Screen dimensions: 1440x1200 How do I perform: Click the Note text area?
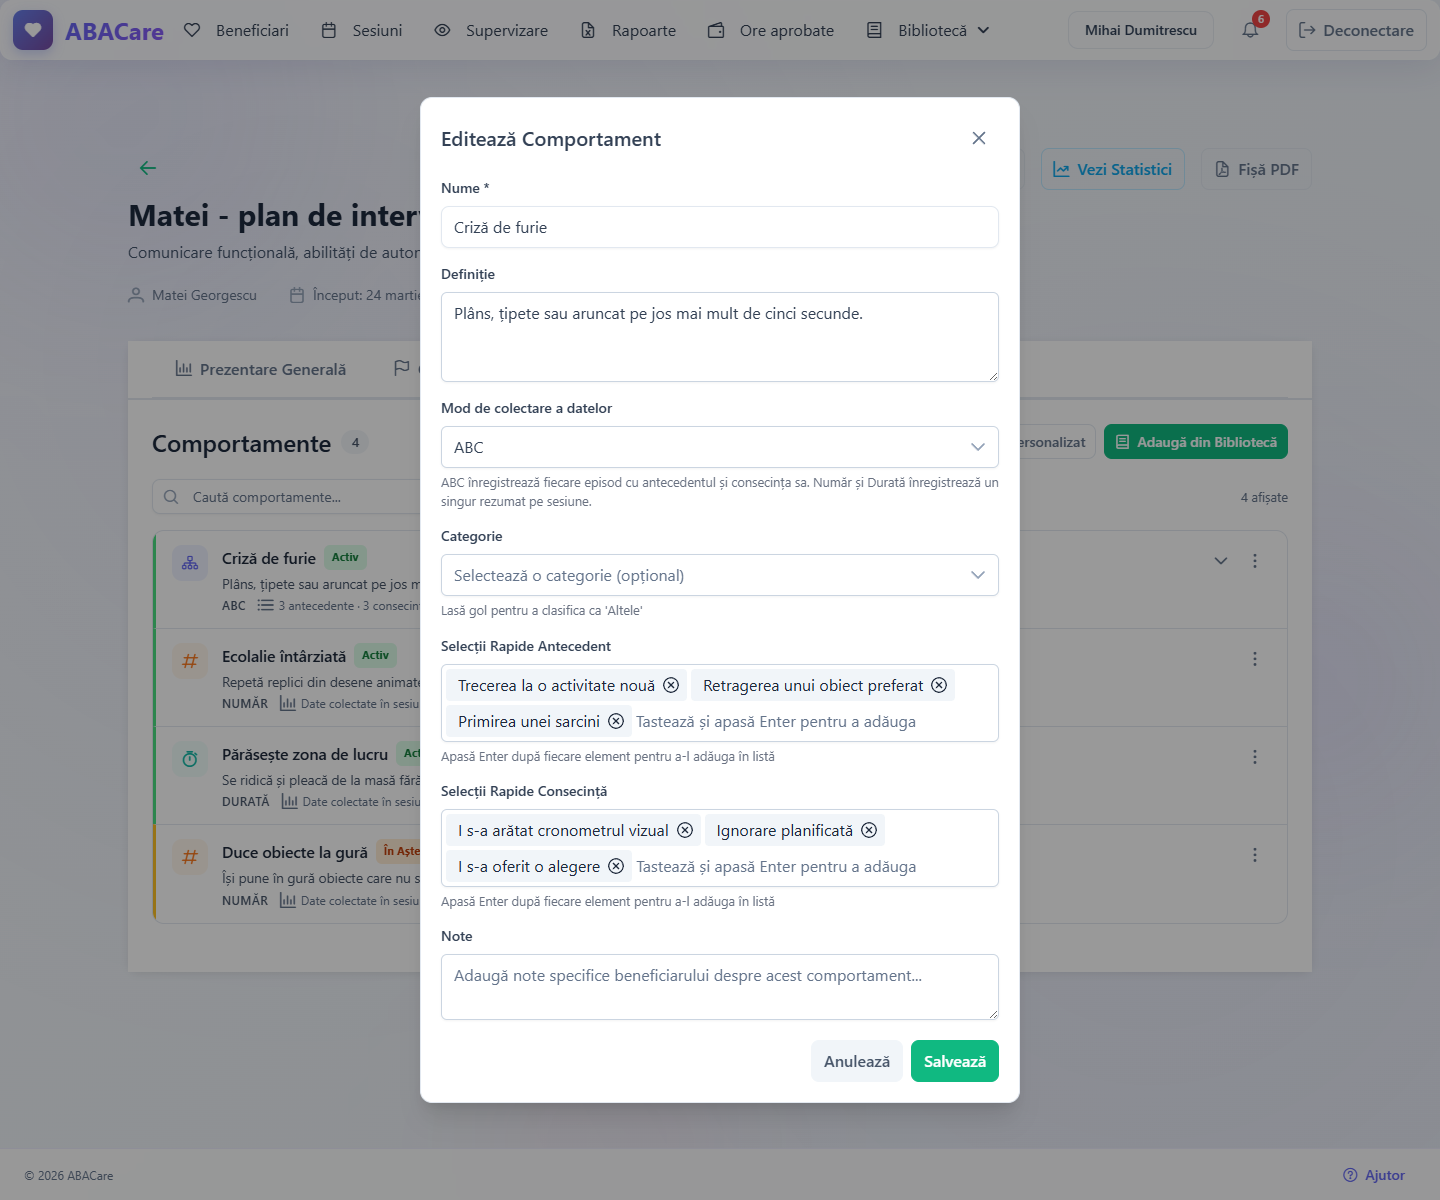(720, 987)
